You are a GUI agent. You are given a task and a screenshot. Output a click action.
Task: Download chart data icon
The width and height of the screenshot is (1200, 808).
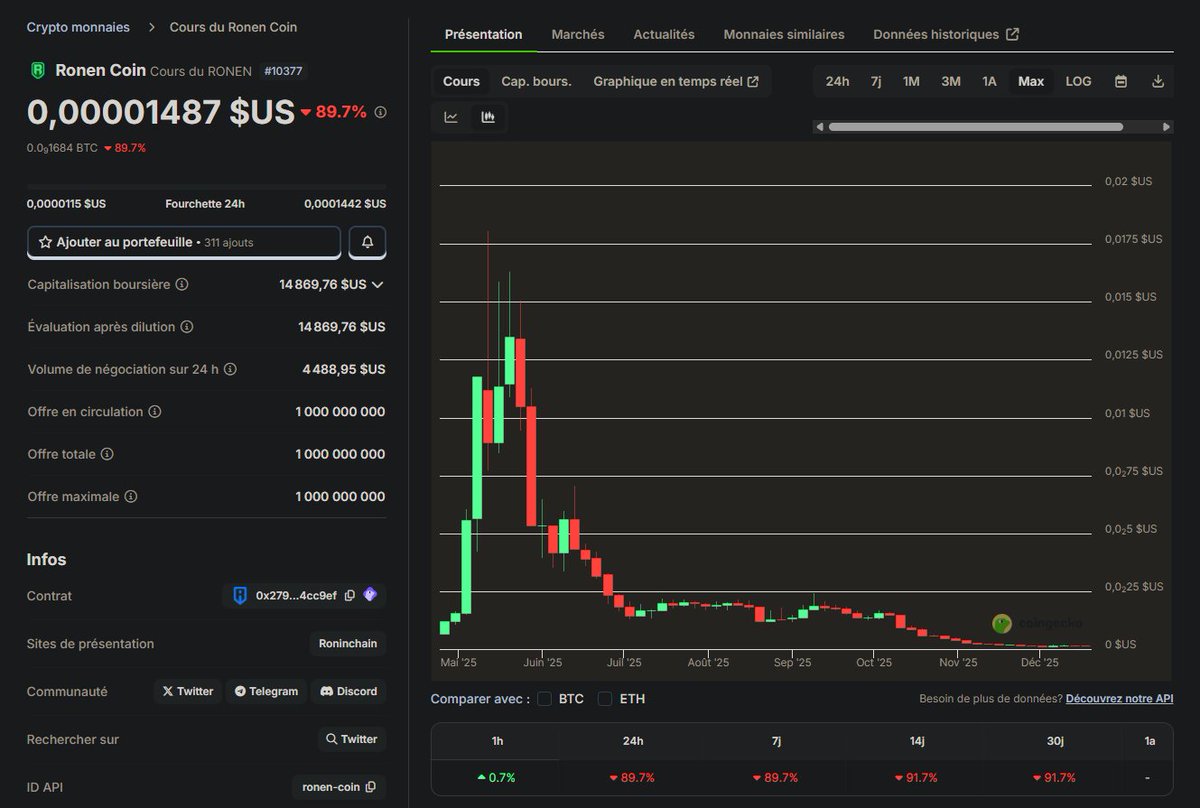point(1158,81)
